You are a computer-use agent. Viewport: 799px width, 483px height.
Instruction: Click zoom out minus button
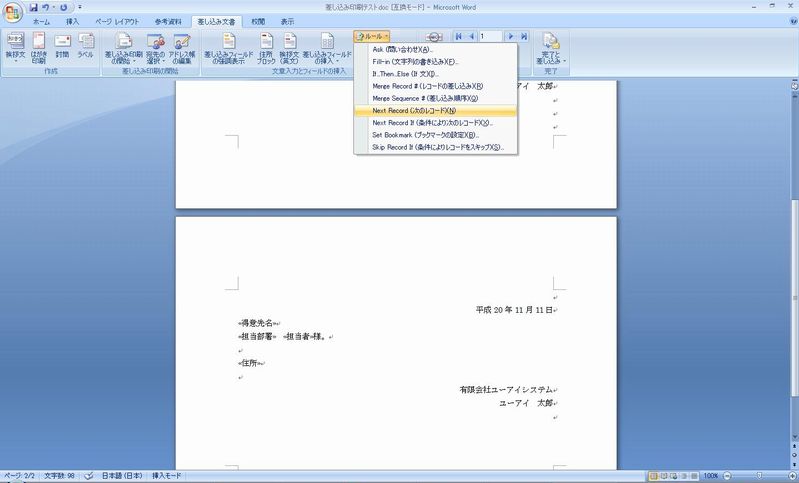[727, 476]
